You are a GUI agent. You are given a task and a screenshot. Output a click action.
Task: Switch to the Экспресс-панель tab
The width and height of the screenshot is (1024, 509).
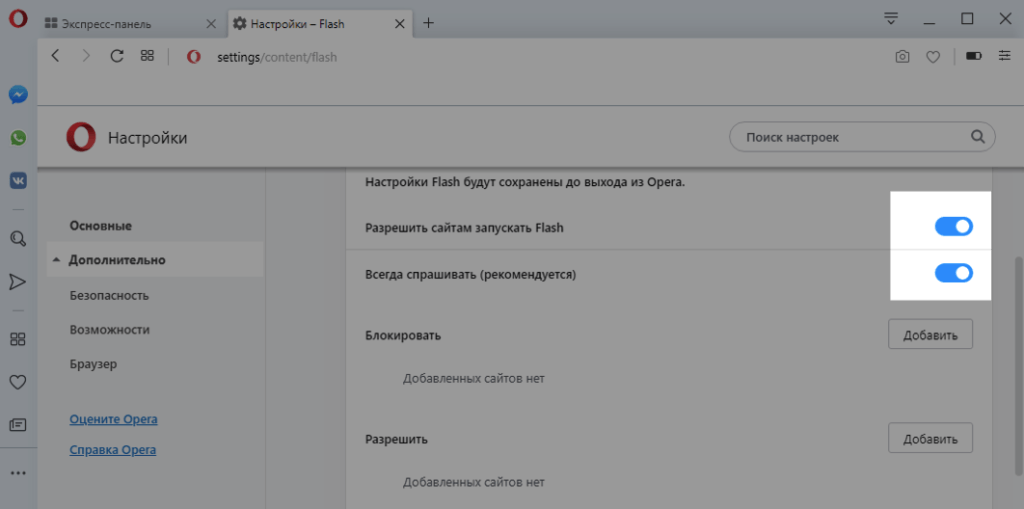click(x=133, y=24)
